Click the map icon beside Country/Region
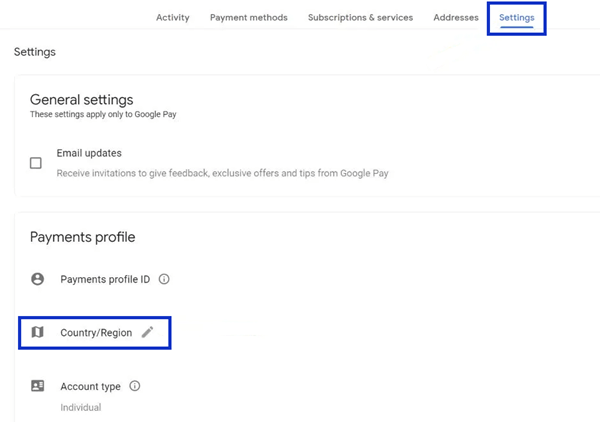 tap(37, 332)
